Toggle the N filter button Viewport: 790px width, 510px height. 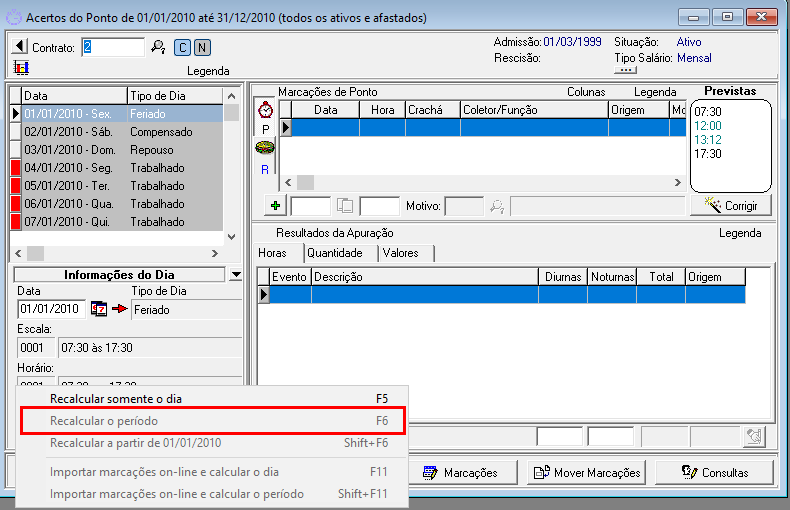point(201,47)
